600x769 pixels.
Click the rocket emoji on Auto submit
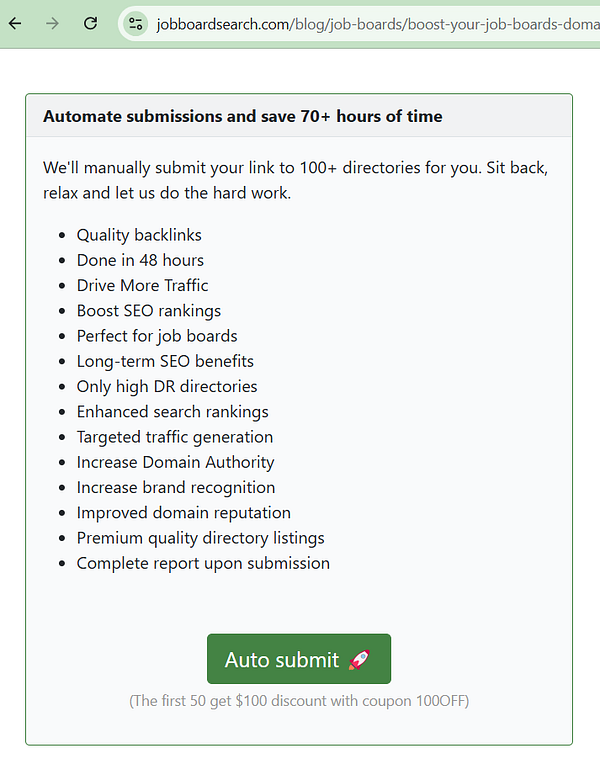359,660
